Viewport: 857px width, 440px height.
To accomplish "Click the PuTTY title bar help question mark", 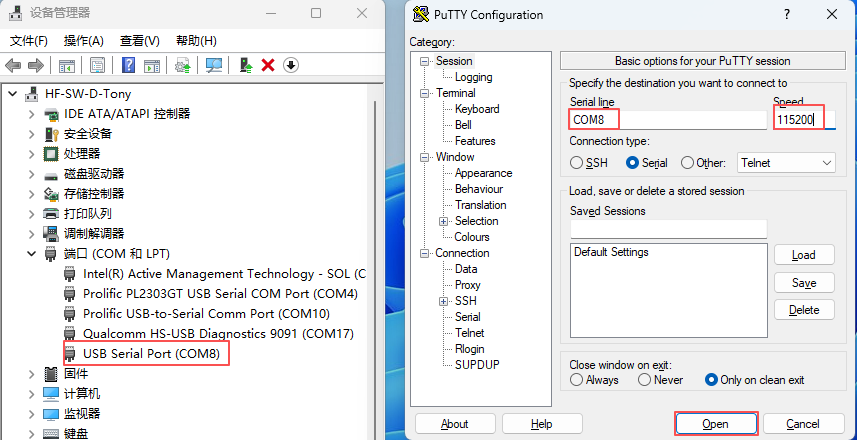I will [787, 14].
